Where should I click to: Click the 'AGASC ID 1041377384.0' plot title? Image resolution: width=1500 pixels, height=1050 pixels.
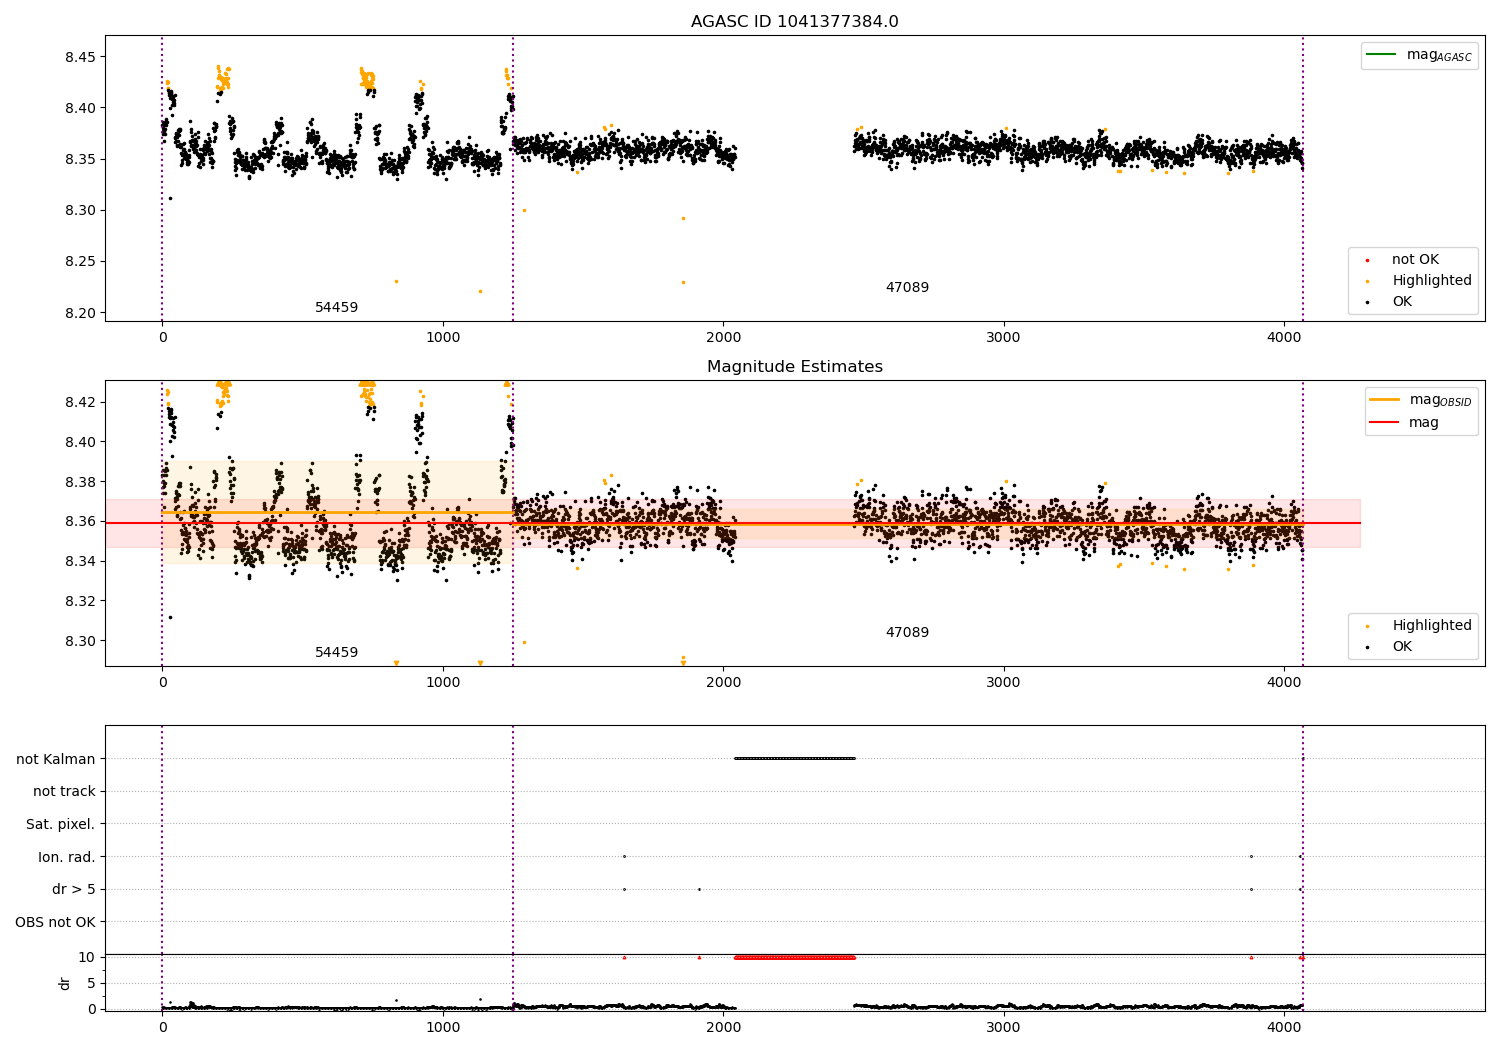(794, 22)
